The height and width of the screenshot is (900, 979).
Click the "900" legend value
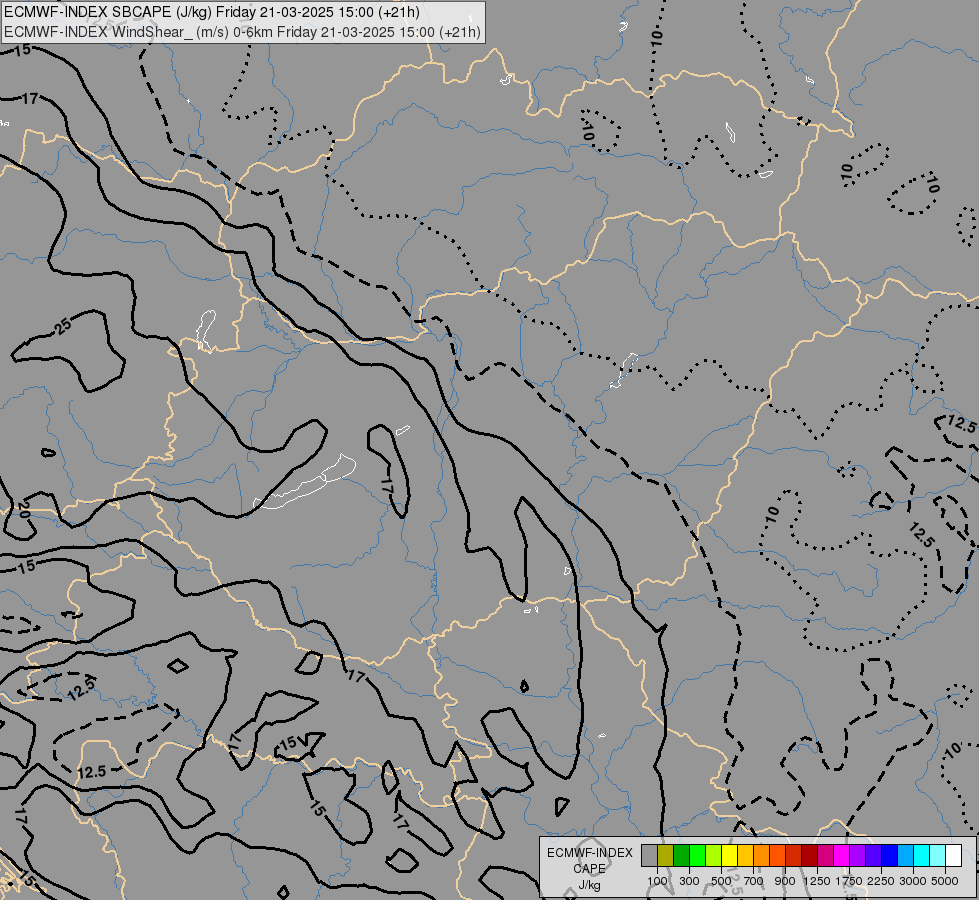785,881
